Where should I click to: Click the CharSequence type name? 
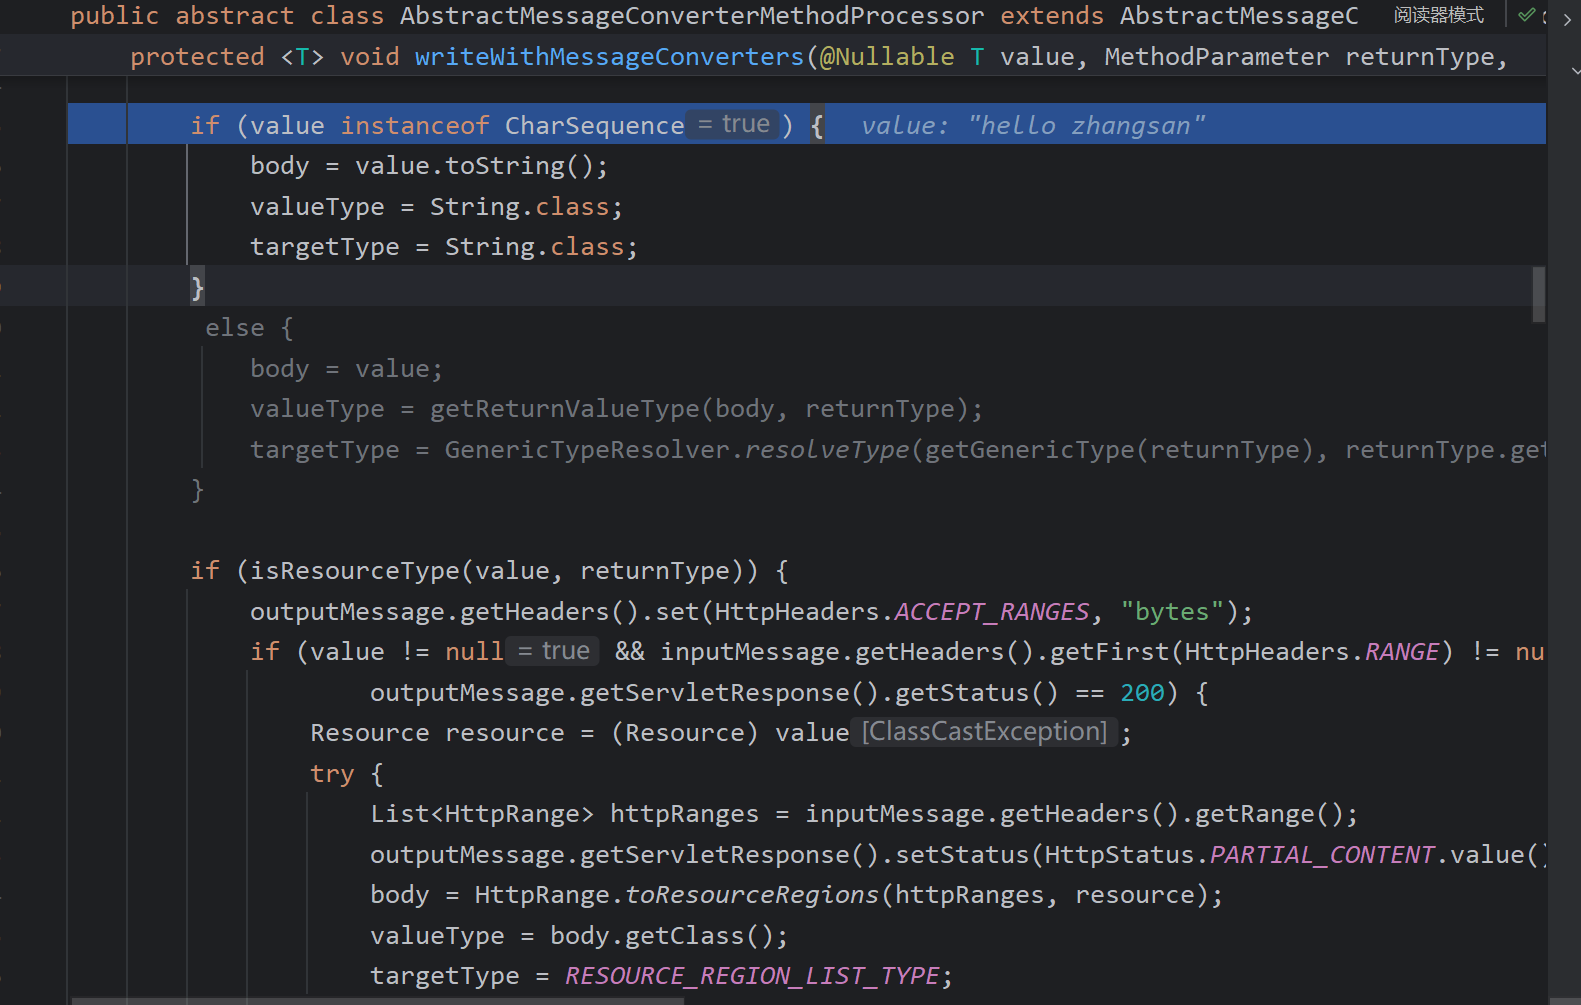[595, 125]
